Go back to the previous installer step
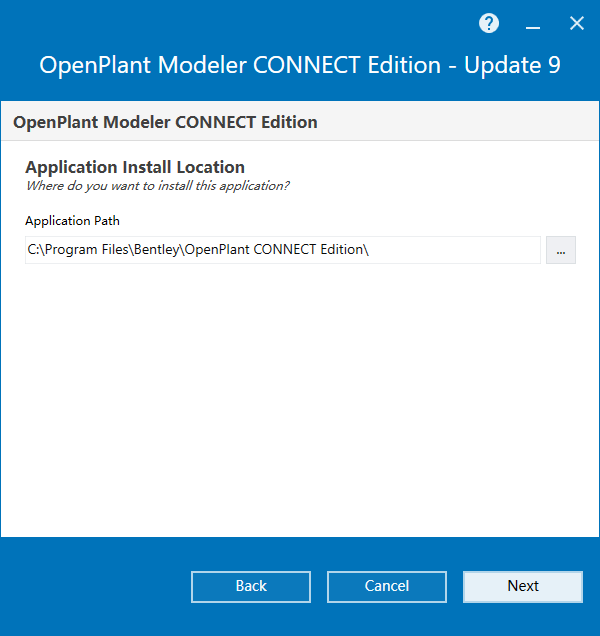The height and width of the screenshot is (636, 600). pos(251,587)
